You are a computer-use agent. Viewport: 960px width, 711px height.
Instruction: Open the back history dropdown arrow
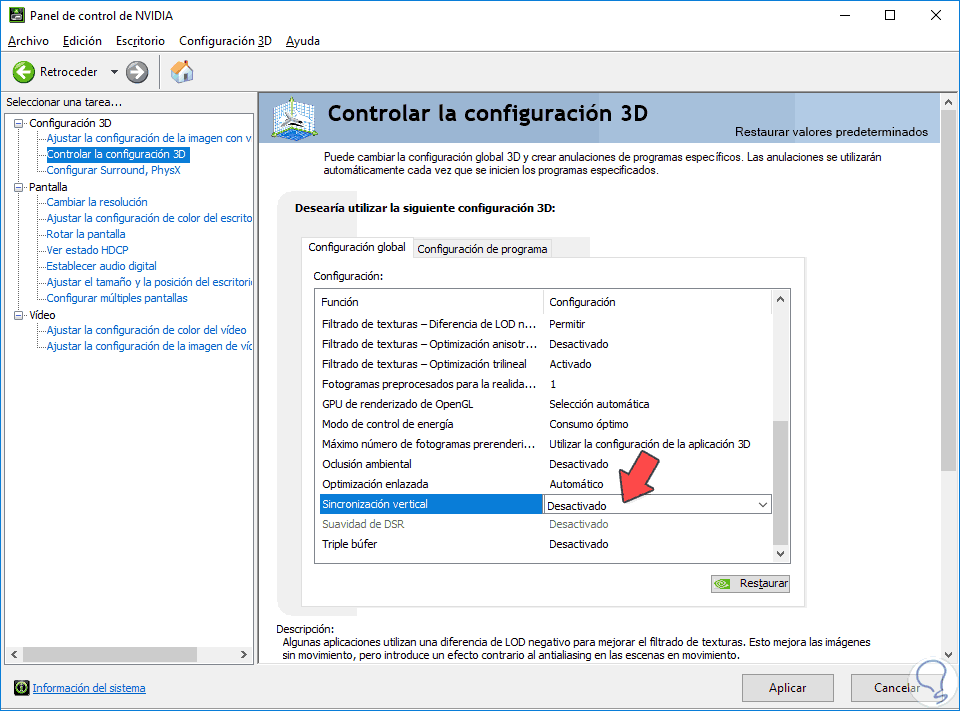point(114,72)
